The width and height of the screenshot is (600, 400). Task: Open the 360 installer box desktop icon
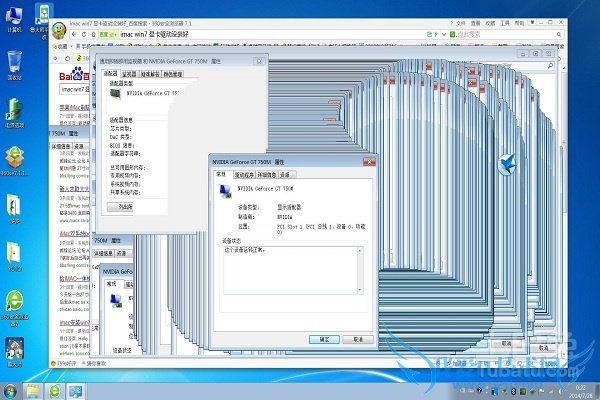(15, 161)
